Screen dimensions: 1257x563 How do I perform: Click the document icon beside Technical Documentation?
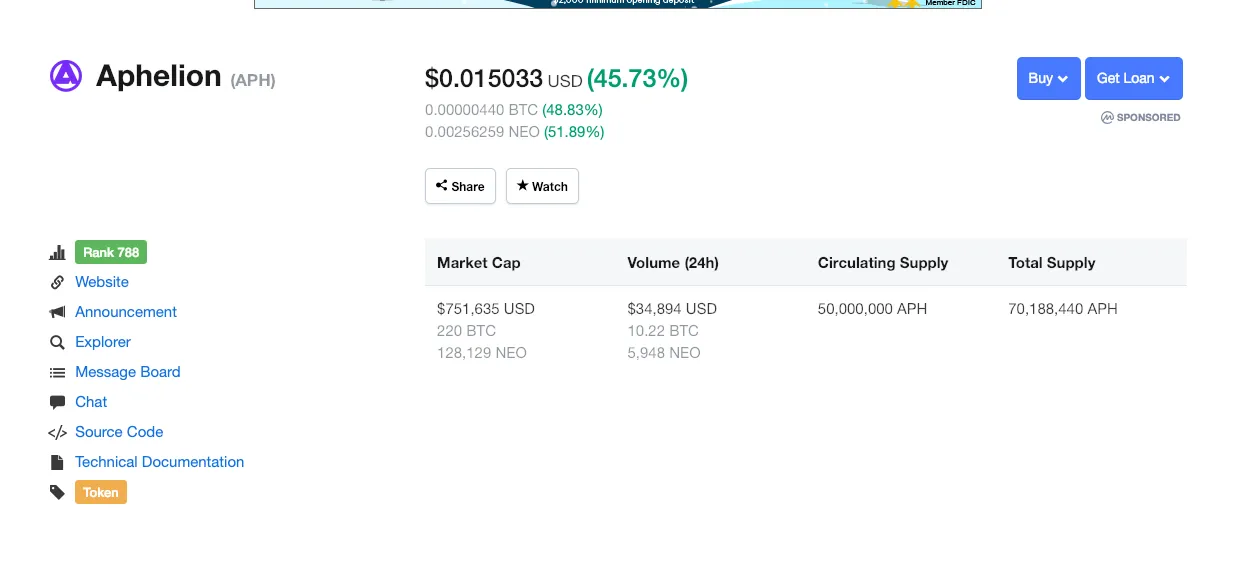click(x=57, y=462)
